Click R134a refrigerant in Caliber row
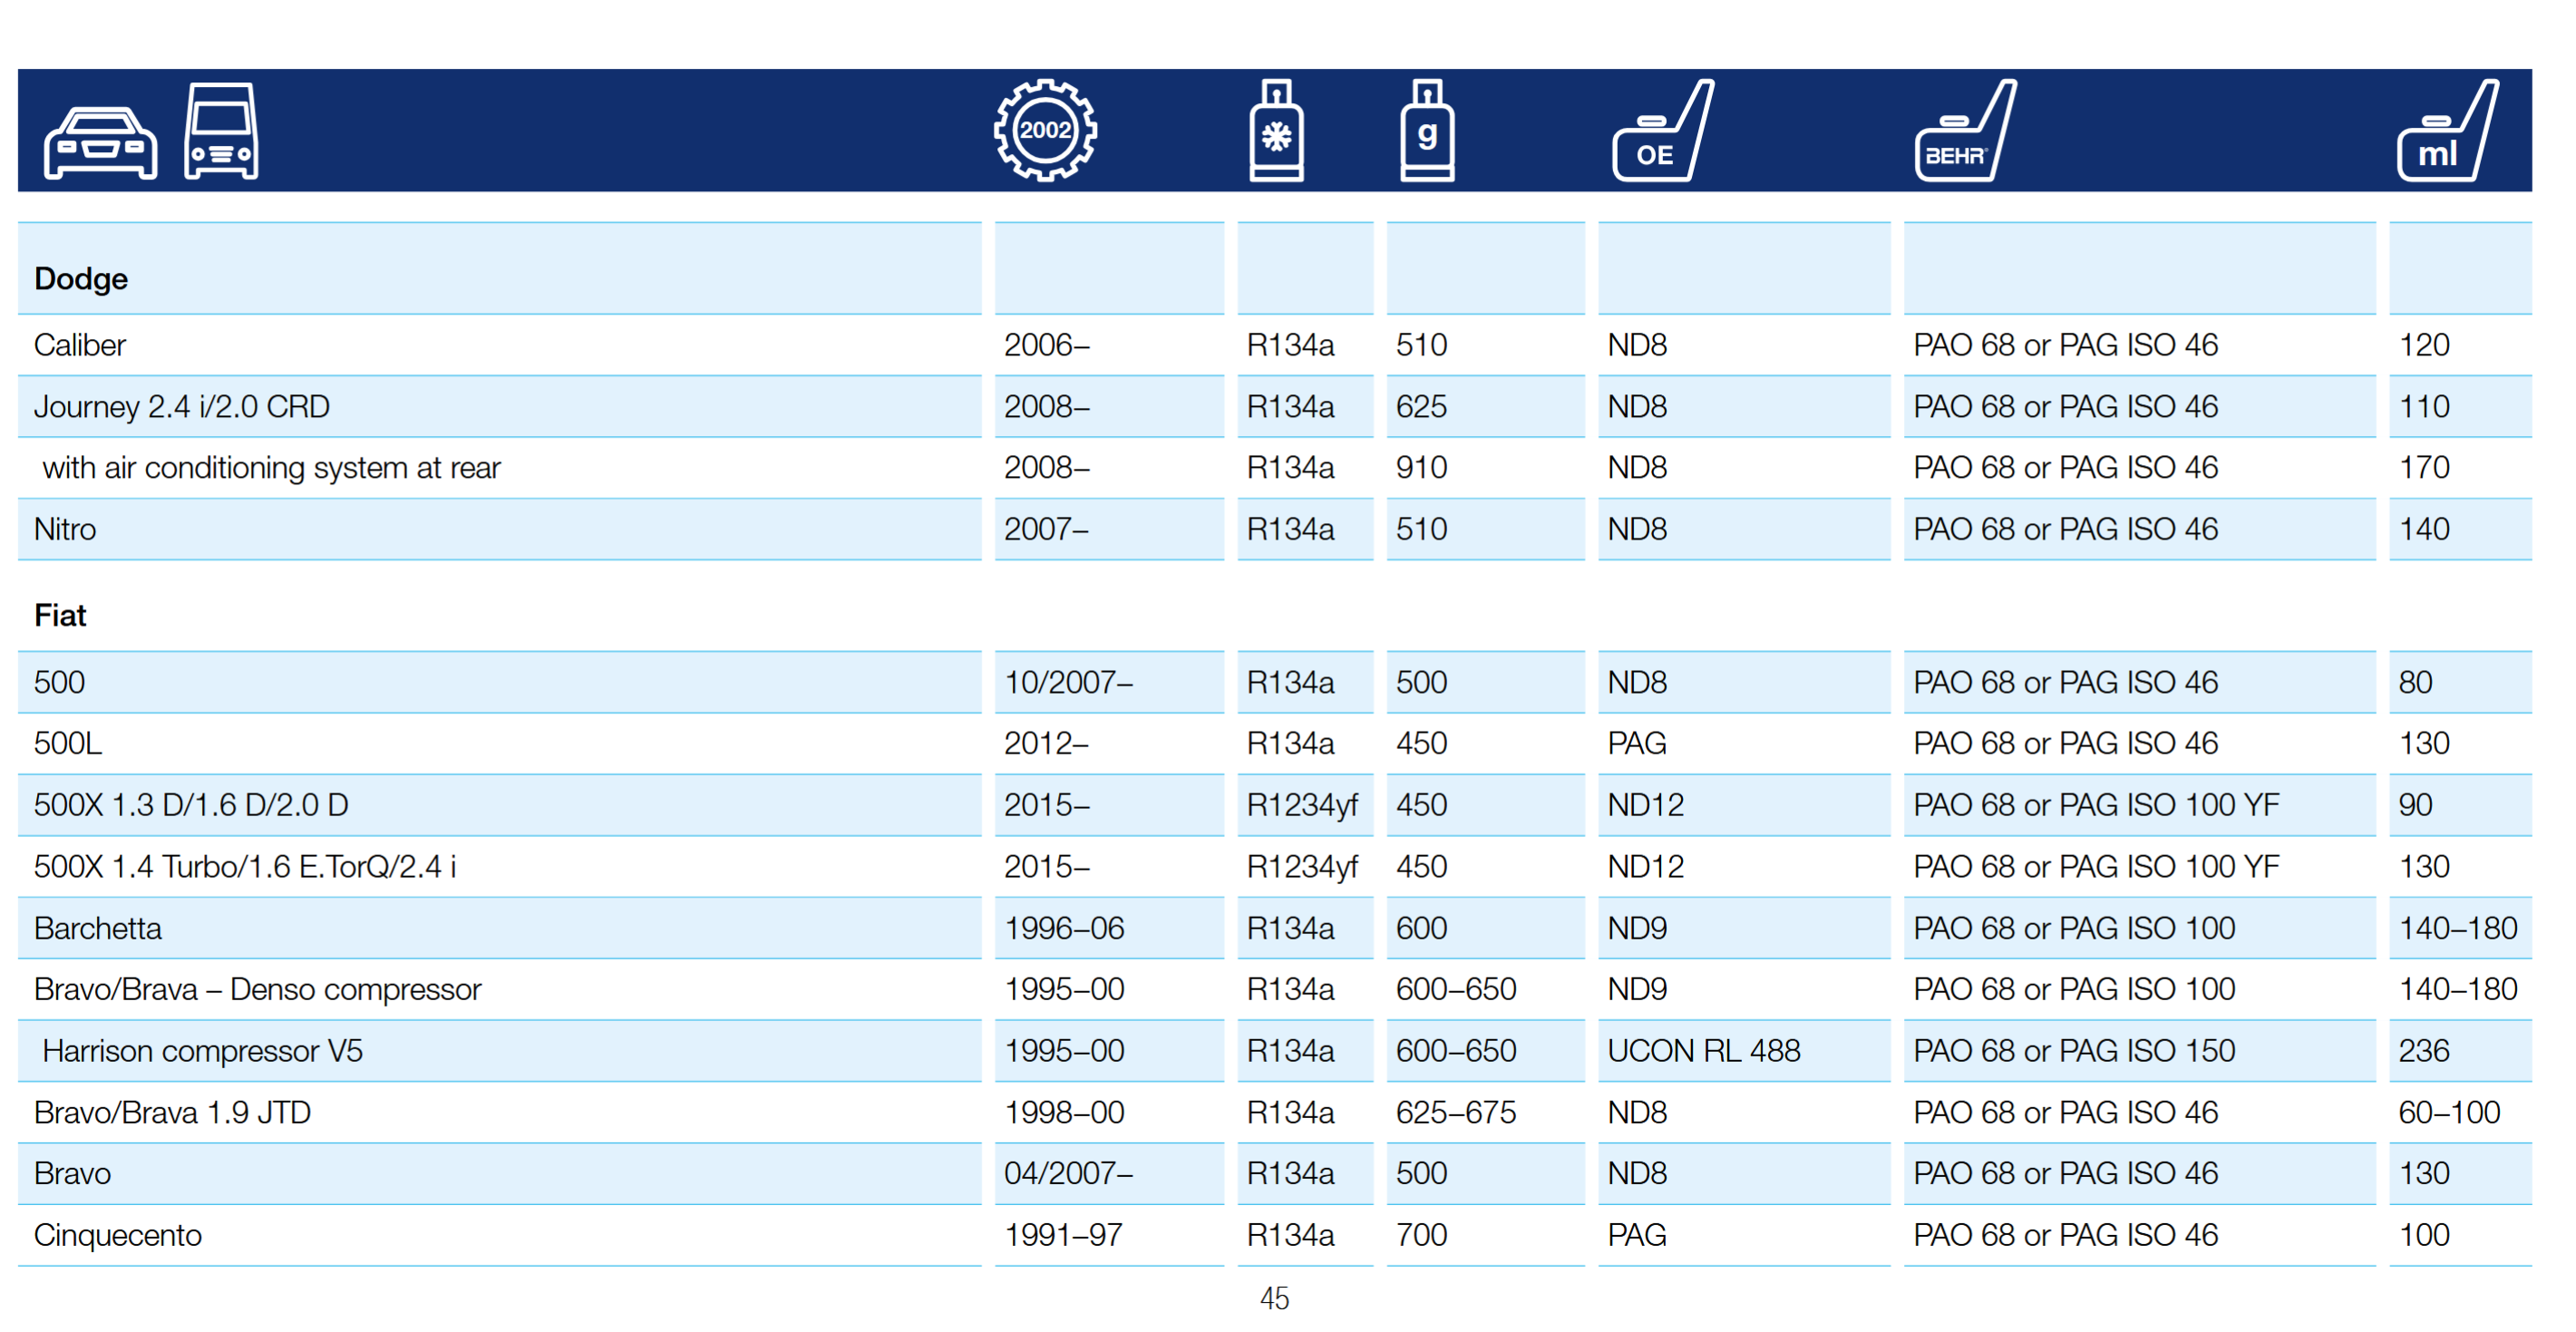Viewport: 2576px width, 1332px height. pos(1290,344)
